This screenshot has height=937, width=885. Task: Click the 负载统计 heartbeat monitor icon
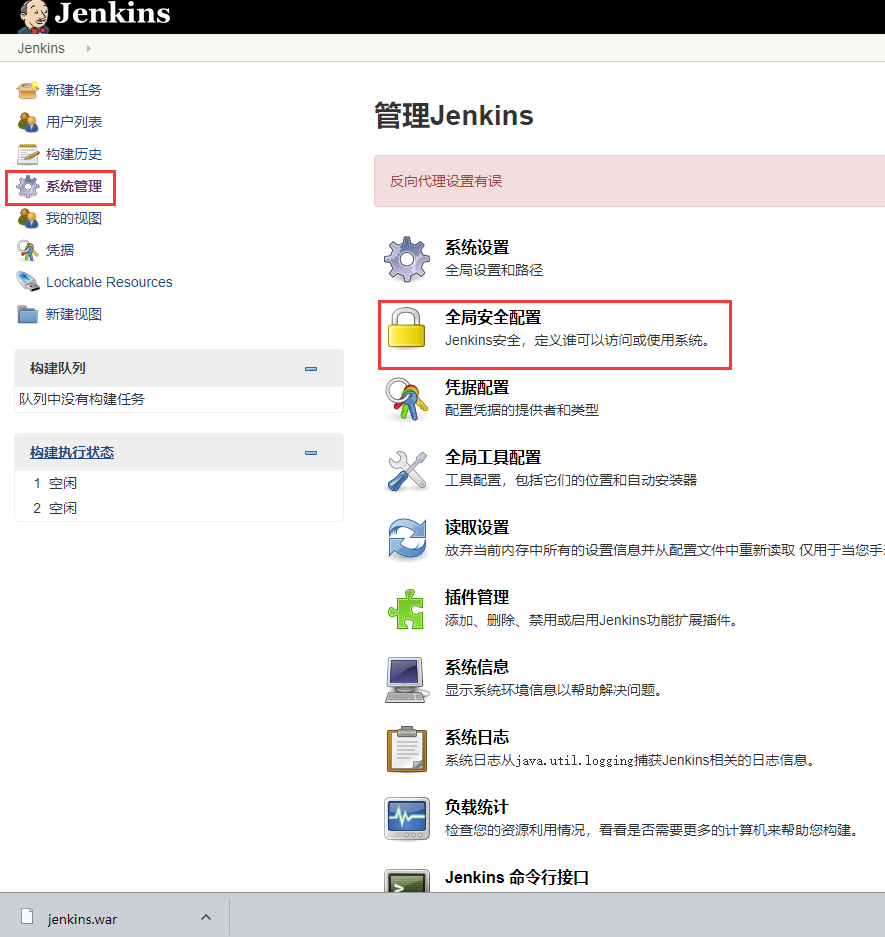tap(406, 819)
